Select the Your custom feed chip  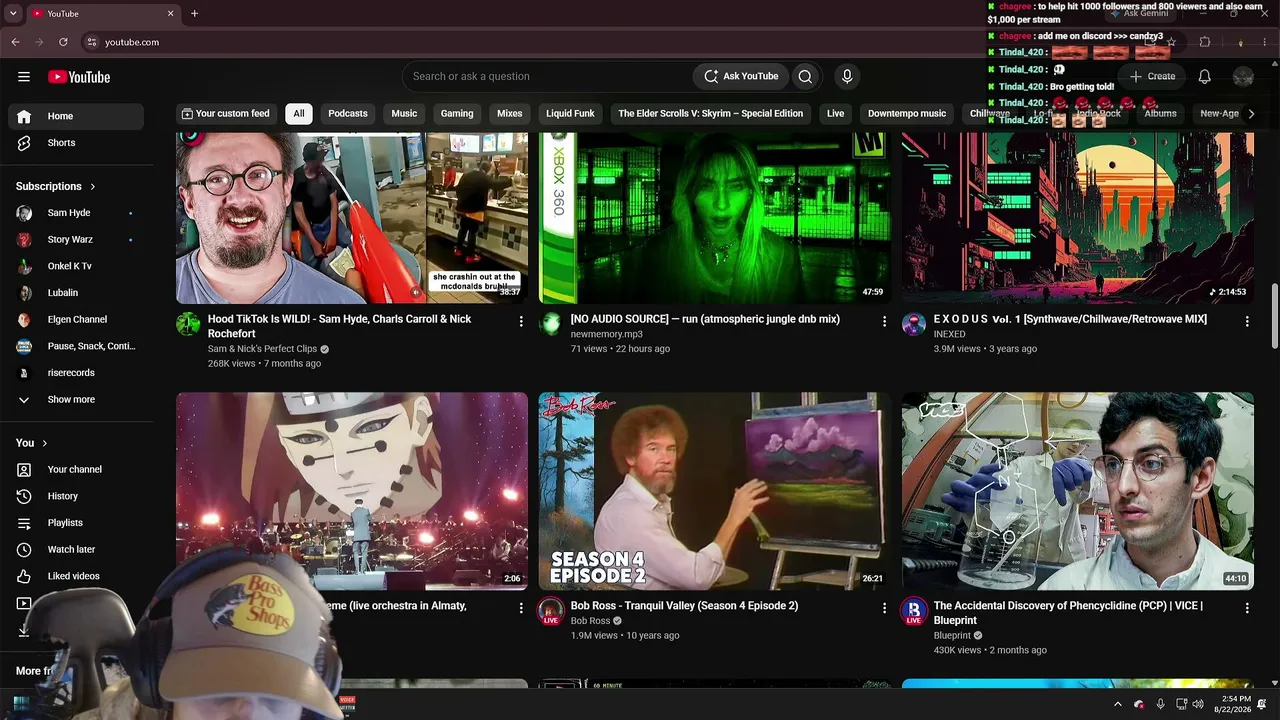225,114
